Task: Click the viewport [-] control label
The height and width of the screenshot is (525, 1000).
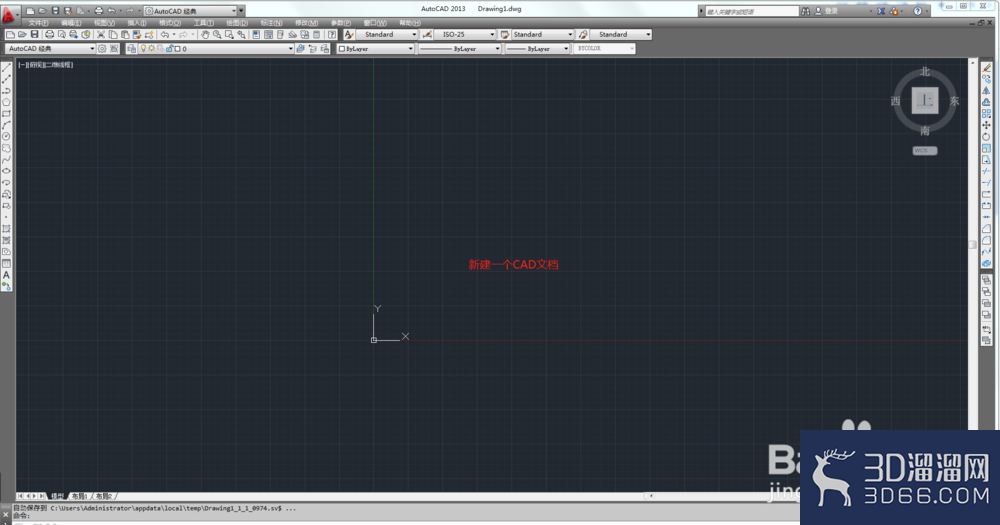Action: click(x=21, y=64)
